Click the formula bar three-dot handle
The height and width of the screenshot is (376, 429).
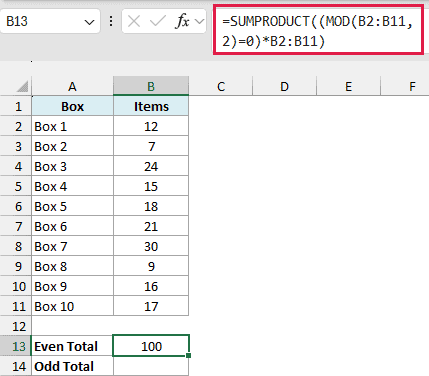pos(111,22)
